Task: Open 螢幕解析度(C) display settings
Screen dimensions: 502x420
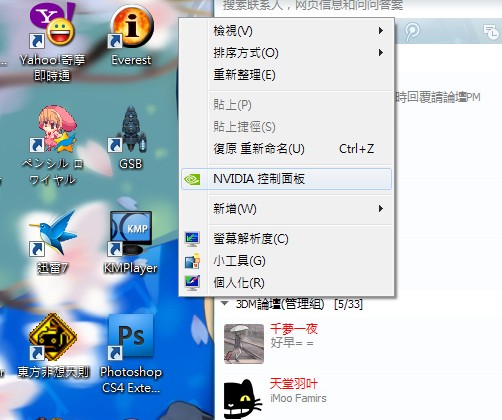Action: (286, 239)
